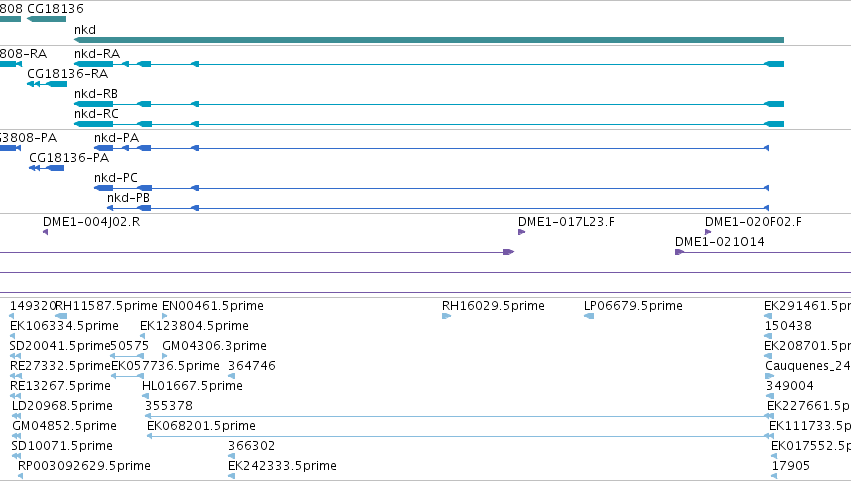Select the nkd gene bar
The width and height of the screenshot is (851, 481).
(x=429, y=40)
